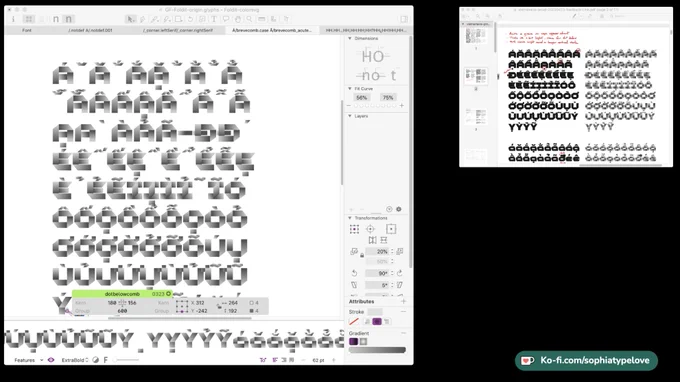Slant right with the skew icon
680x382 pixels.
(x=400, y=285)
